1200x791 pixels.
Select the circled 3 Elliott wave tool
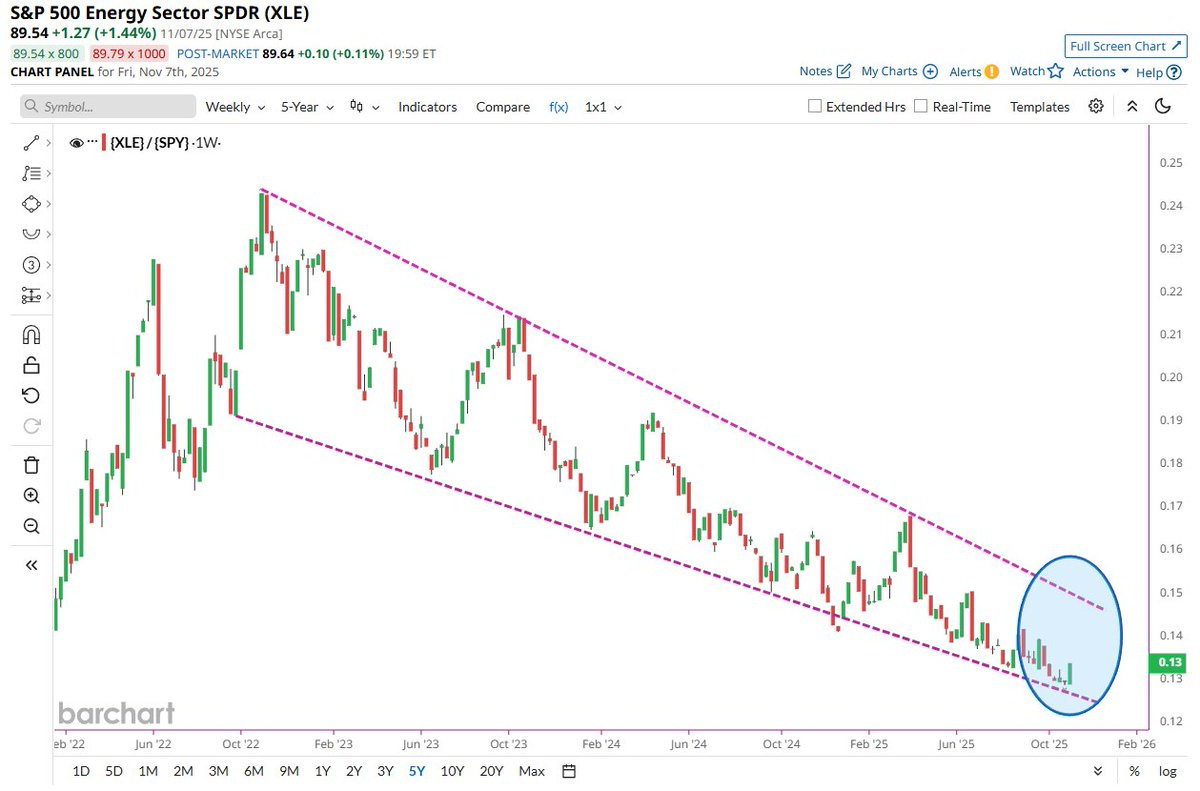[x=30, y=265]
